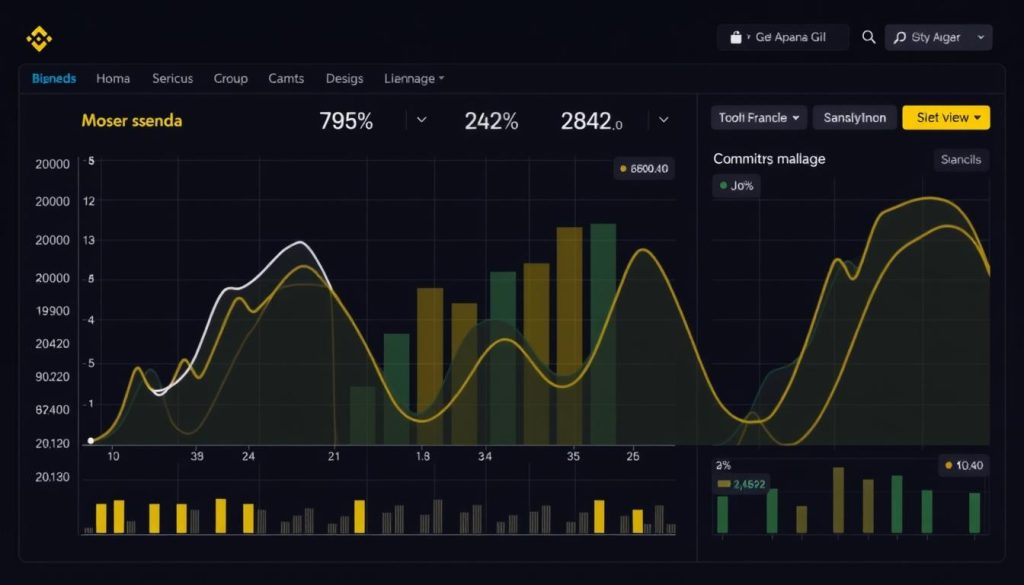Select the Bigneds tab
Viewport: 1024px width, 585px height.
54,78
